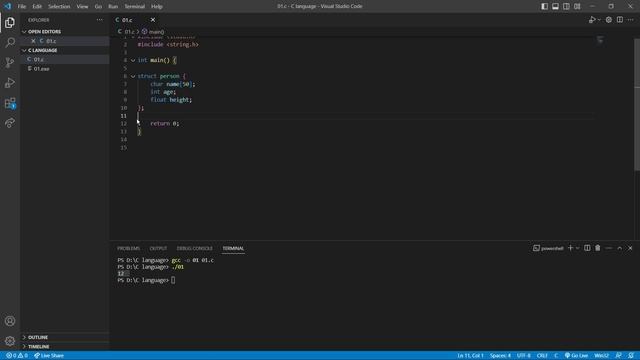Open the Help menu

[x=157, y=6]
